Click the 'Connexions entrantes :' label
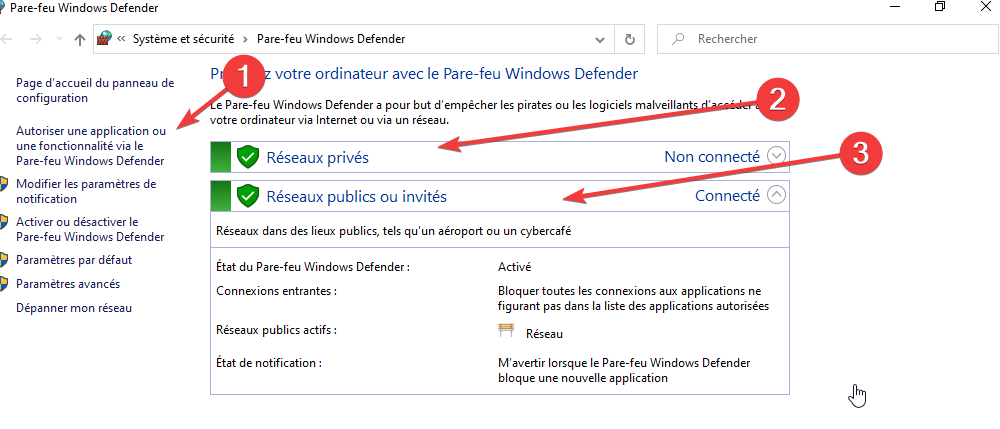 click(x=276, y=291)
